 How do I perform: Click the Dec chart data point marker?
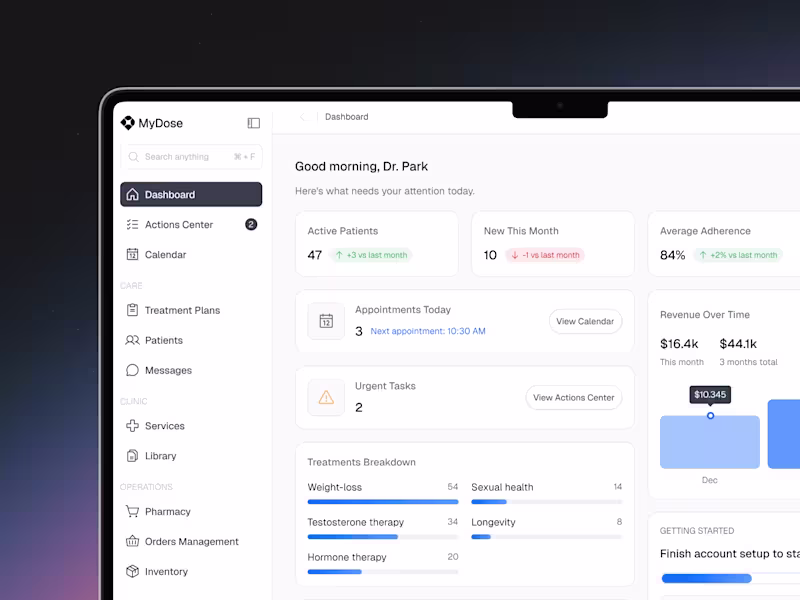(710, 416)
